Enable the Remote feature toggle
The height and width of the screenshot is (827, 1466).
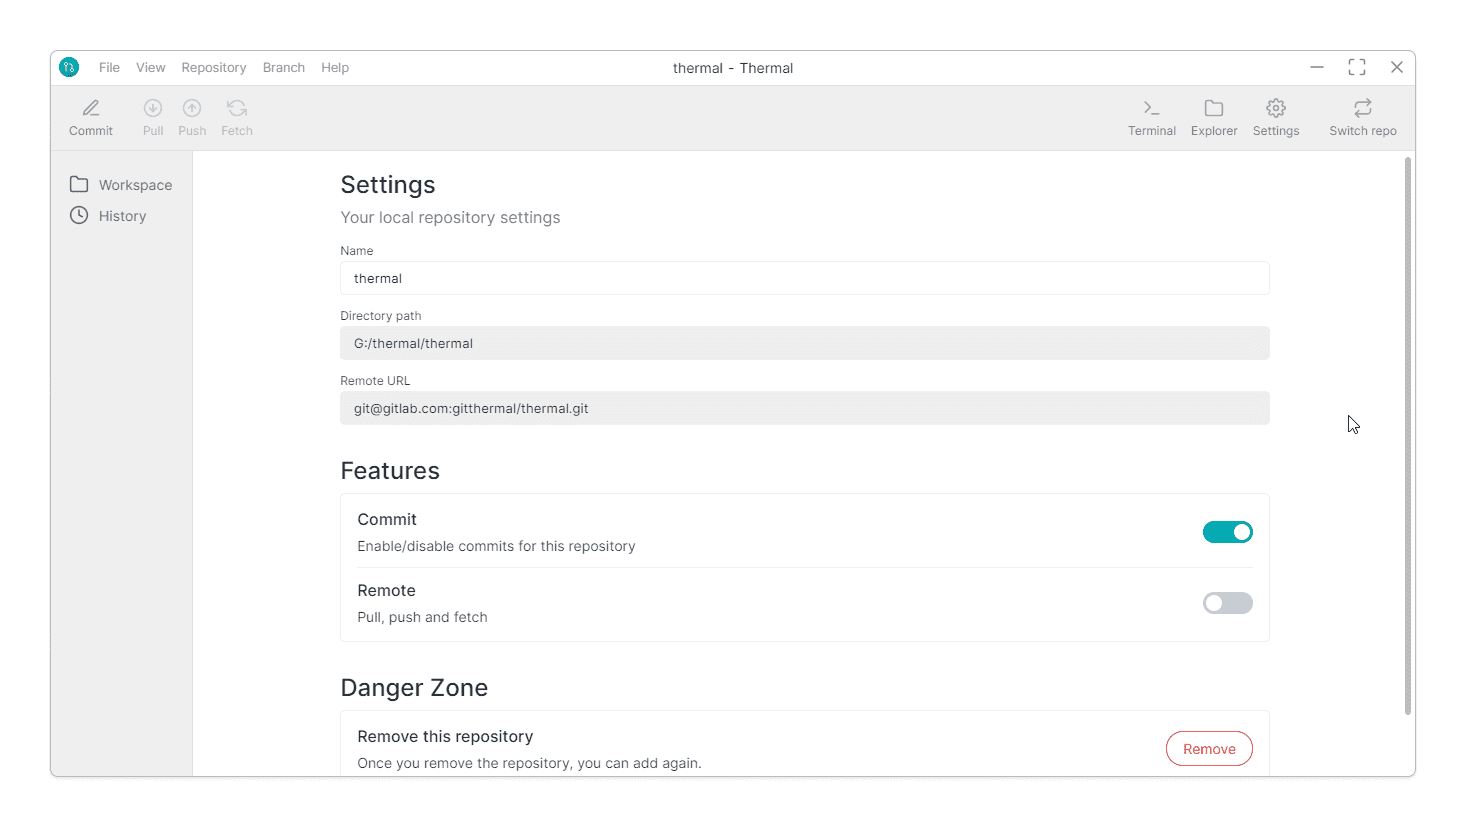pos(1227,603)
